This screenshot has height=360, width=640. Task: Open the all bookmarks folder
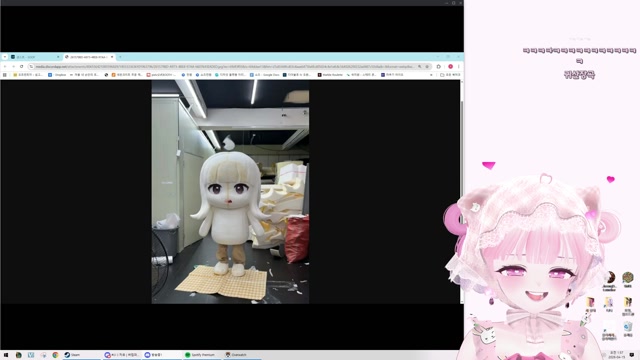point(450,75)
